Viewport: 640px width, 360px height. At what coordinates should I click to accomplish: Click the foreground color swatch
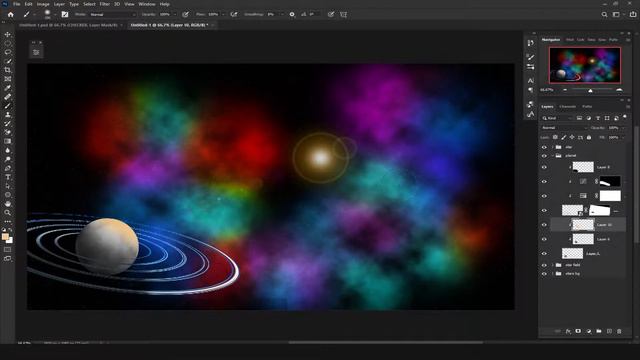click(x=5, y=237)
